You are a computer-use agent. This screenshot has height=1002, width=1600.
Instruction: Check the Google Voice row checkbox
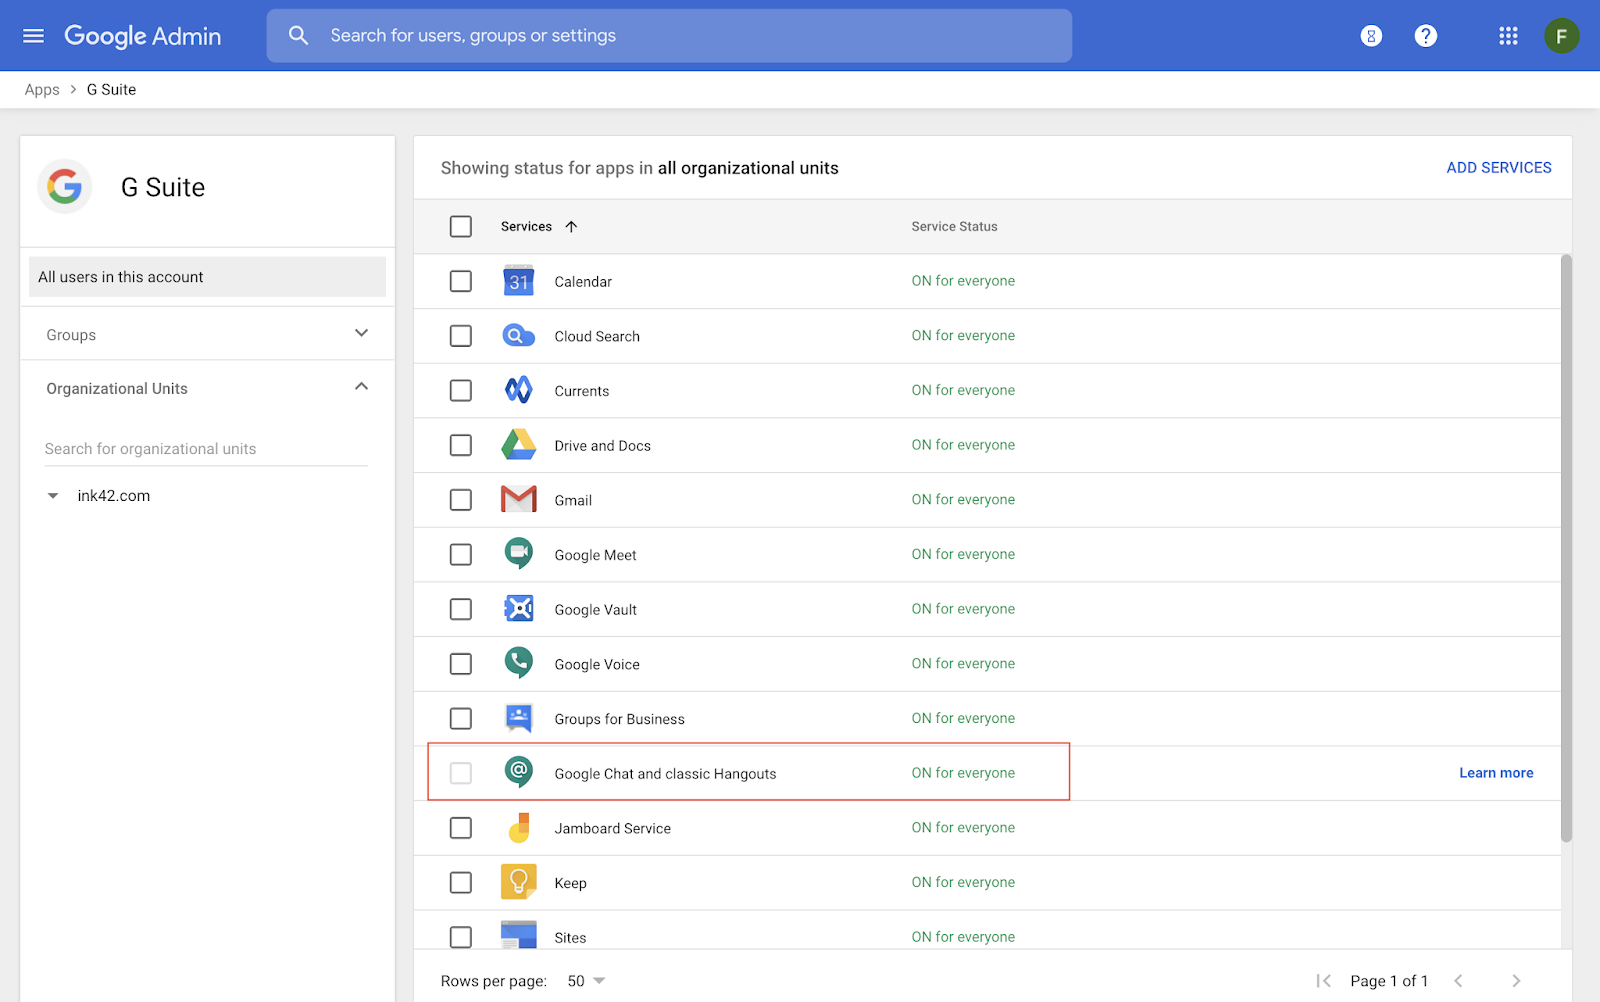coord(461,664)
